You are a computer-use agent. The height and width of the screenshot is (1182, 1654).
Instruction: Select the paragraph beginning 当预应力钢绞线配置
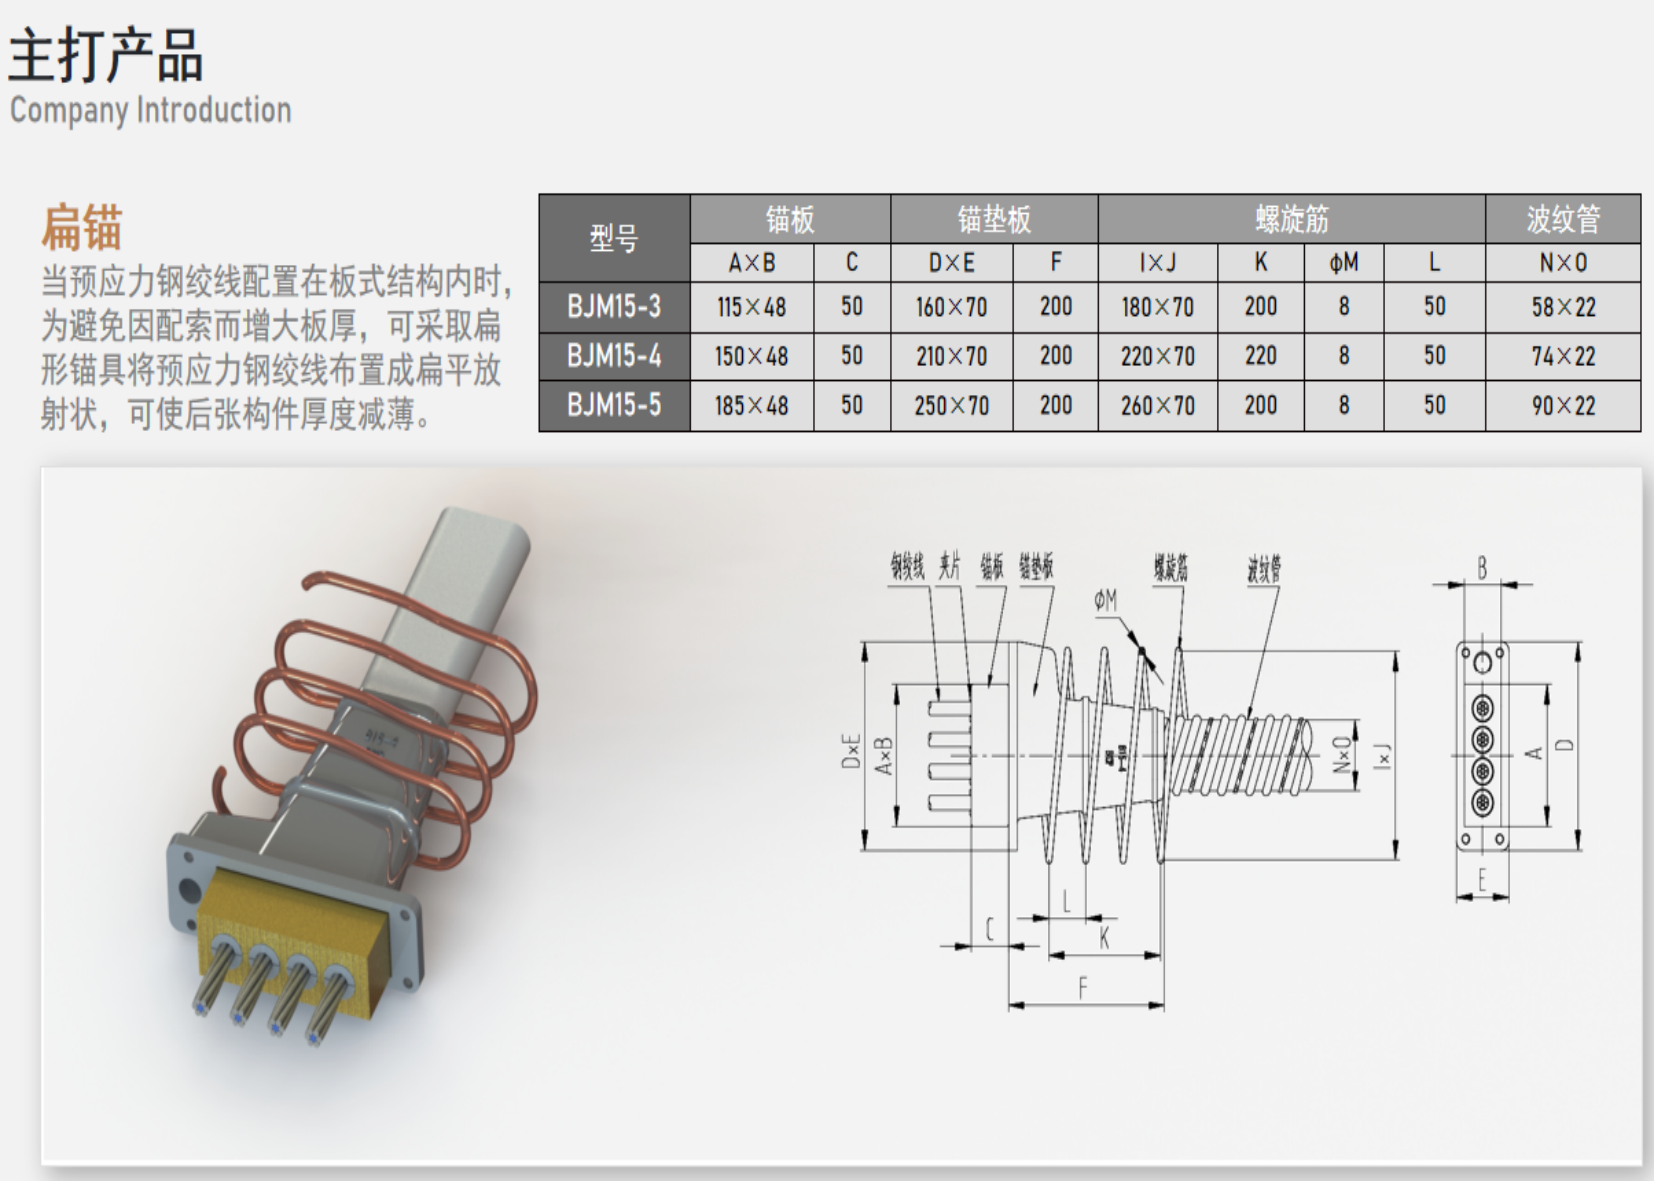tap(277, 347)
